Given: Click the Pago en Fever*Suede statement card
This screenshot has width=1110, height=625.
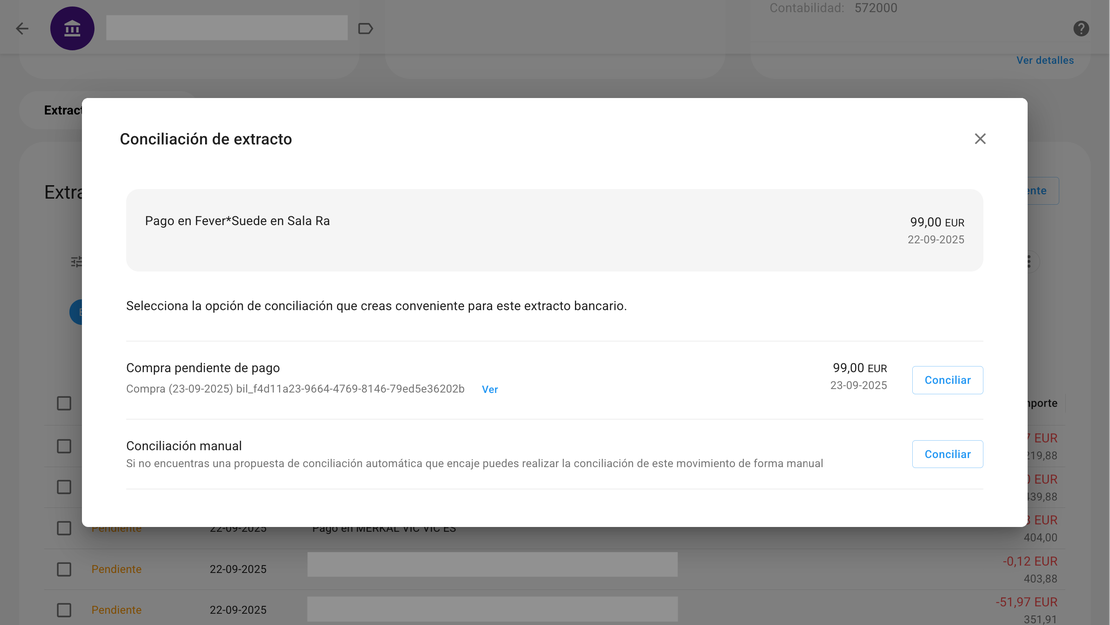Looking at the screenshot, I should pos(554,230).
